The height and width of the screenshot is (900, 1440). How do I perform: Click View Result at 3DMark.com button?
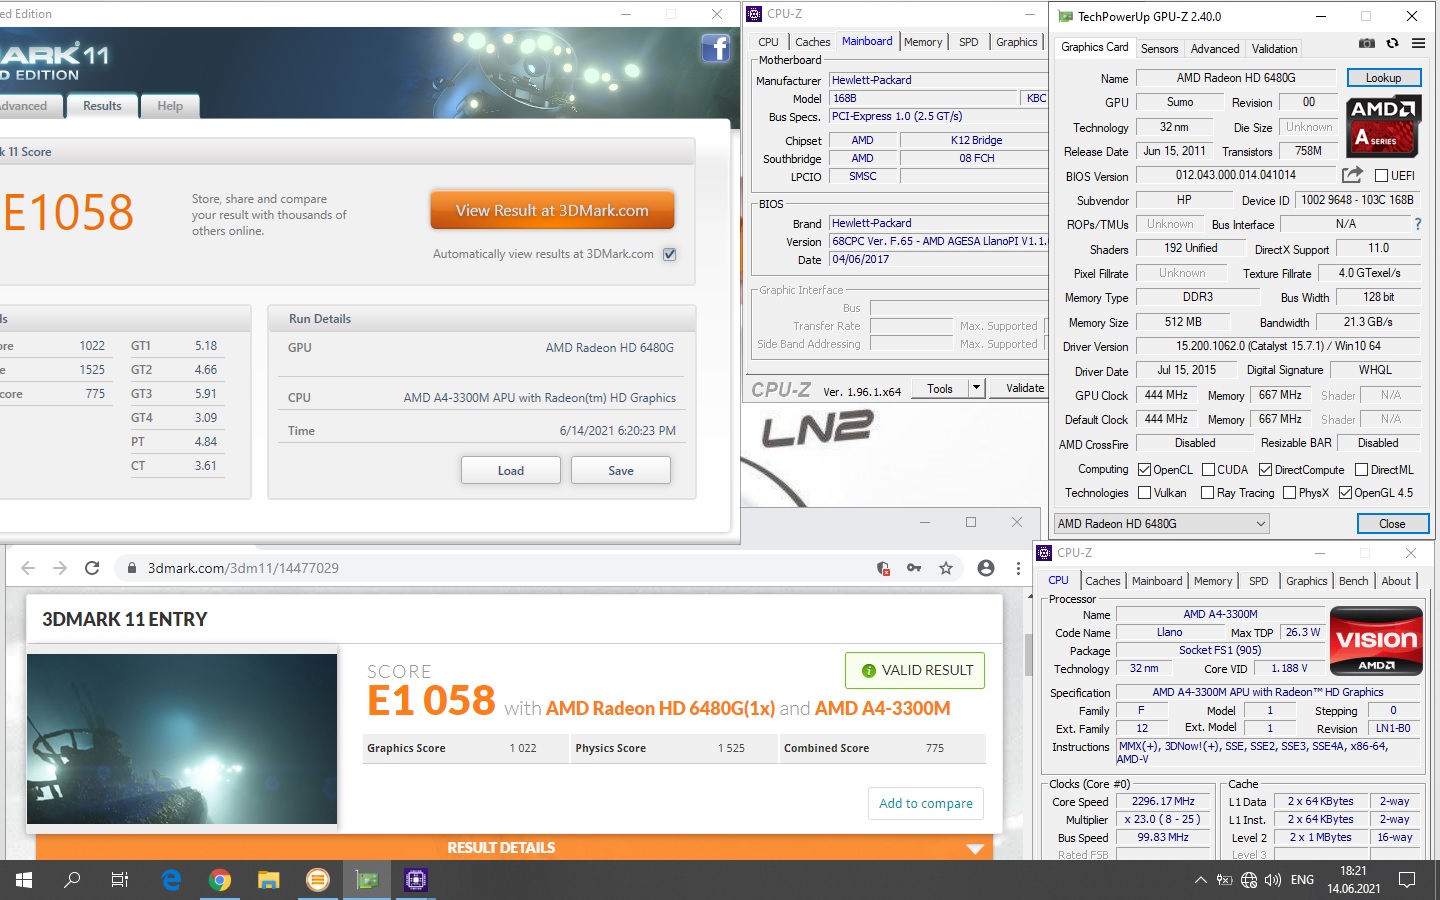(552, 210)
